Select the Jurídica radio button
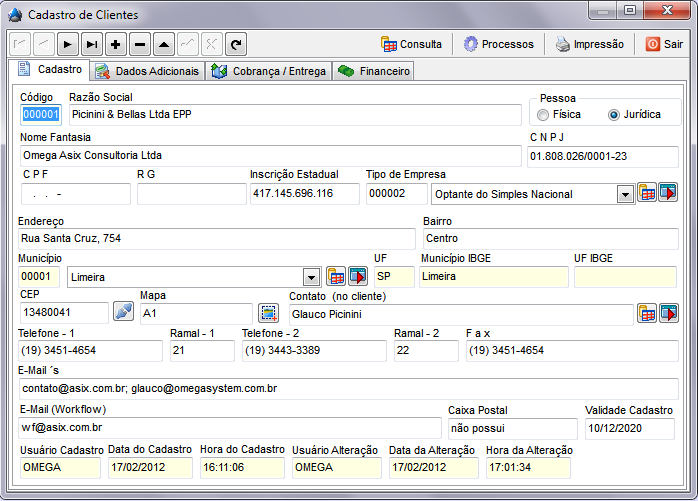Viewport: 698px width, 501px height. point(614,115)
